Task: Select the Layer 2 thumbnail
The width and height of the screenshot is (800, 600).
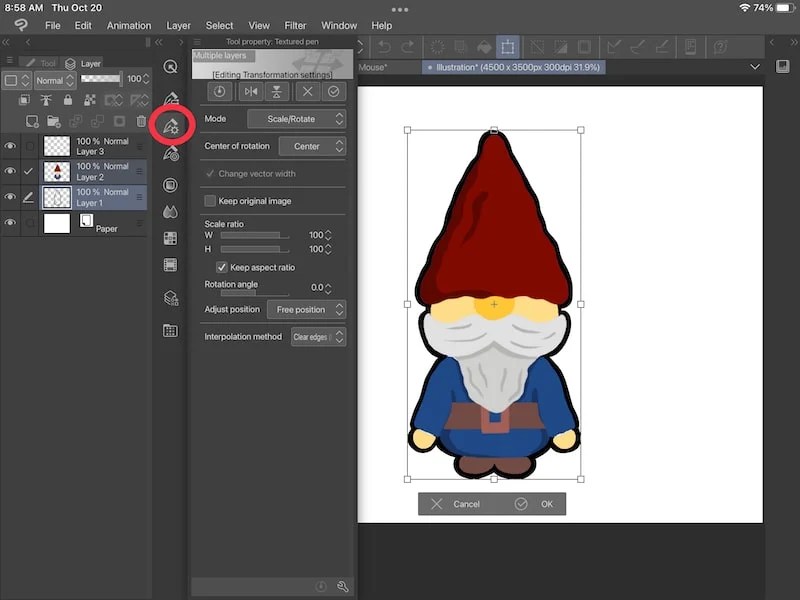Action: pos(57,170)
